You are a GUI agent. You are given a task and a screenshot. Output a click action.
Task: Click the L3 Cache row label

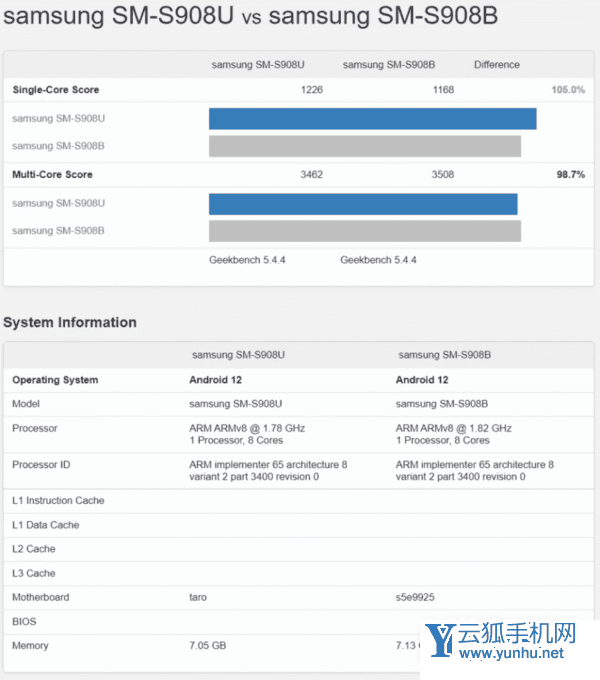[34, 573]
